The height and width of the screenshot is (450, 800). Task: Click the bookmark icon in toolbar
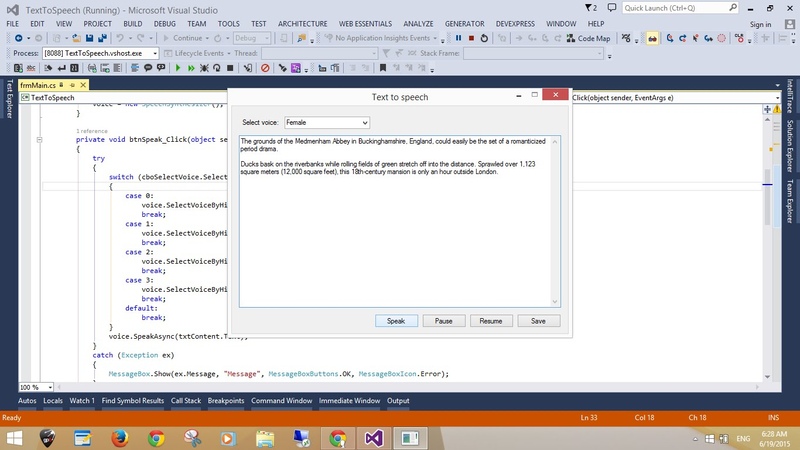click(383, 68)
